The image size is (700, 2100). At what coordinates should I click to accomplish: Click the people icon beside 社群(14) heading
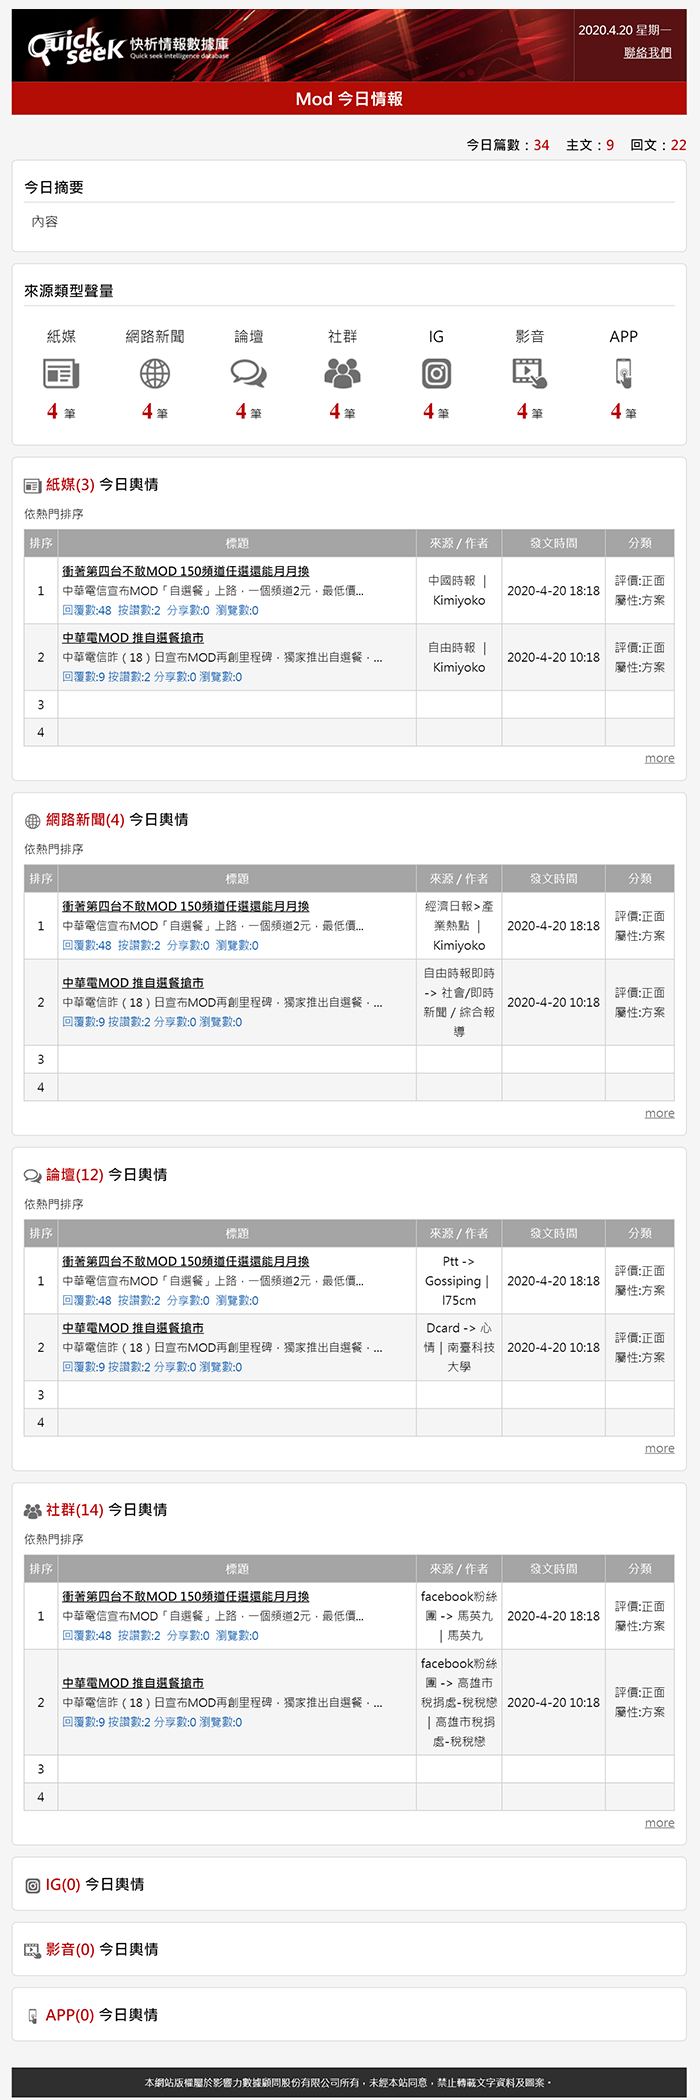pos(32,1511)
